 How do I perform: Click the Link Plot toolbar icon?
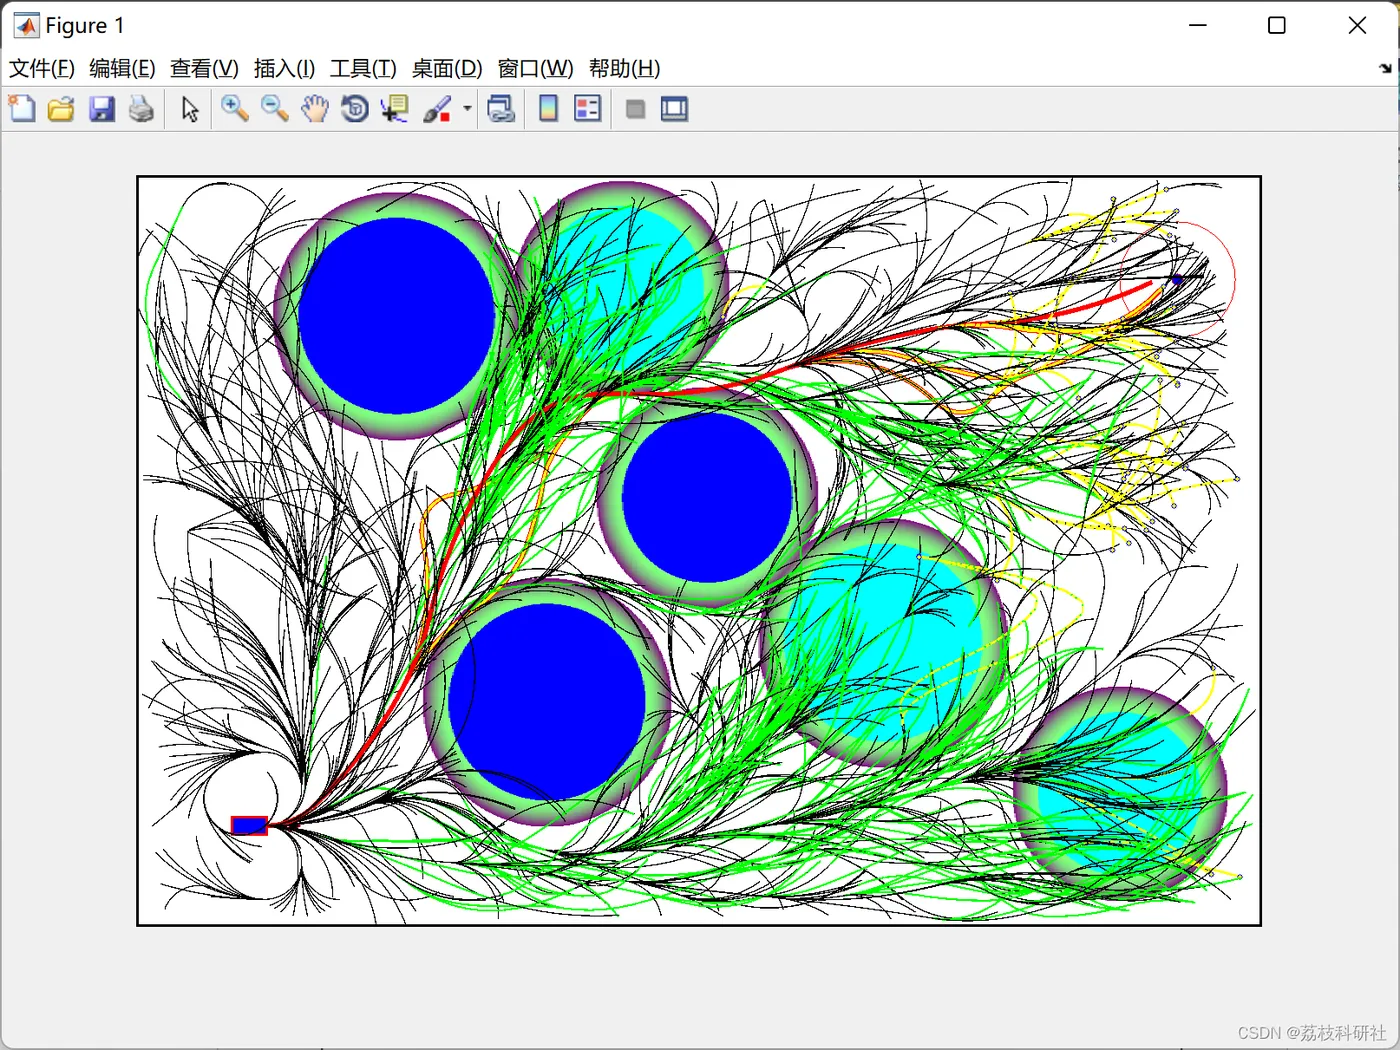pos(501,109)
